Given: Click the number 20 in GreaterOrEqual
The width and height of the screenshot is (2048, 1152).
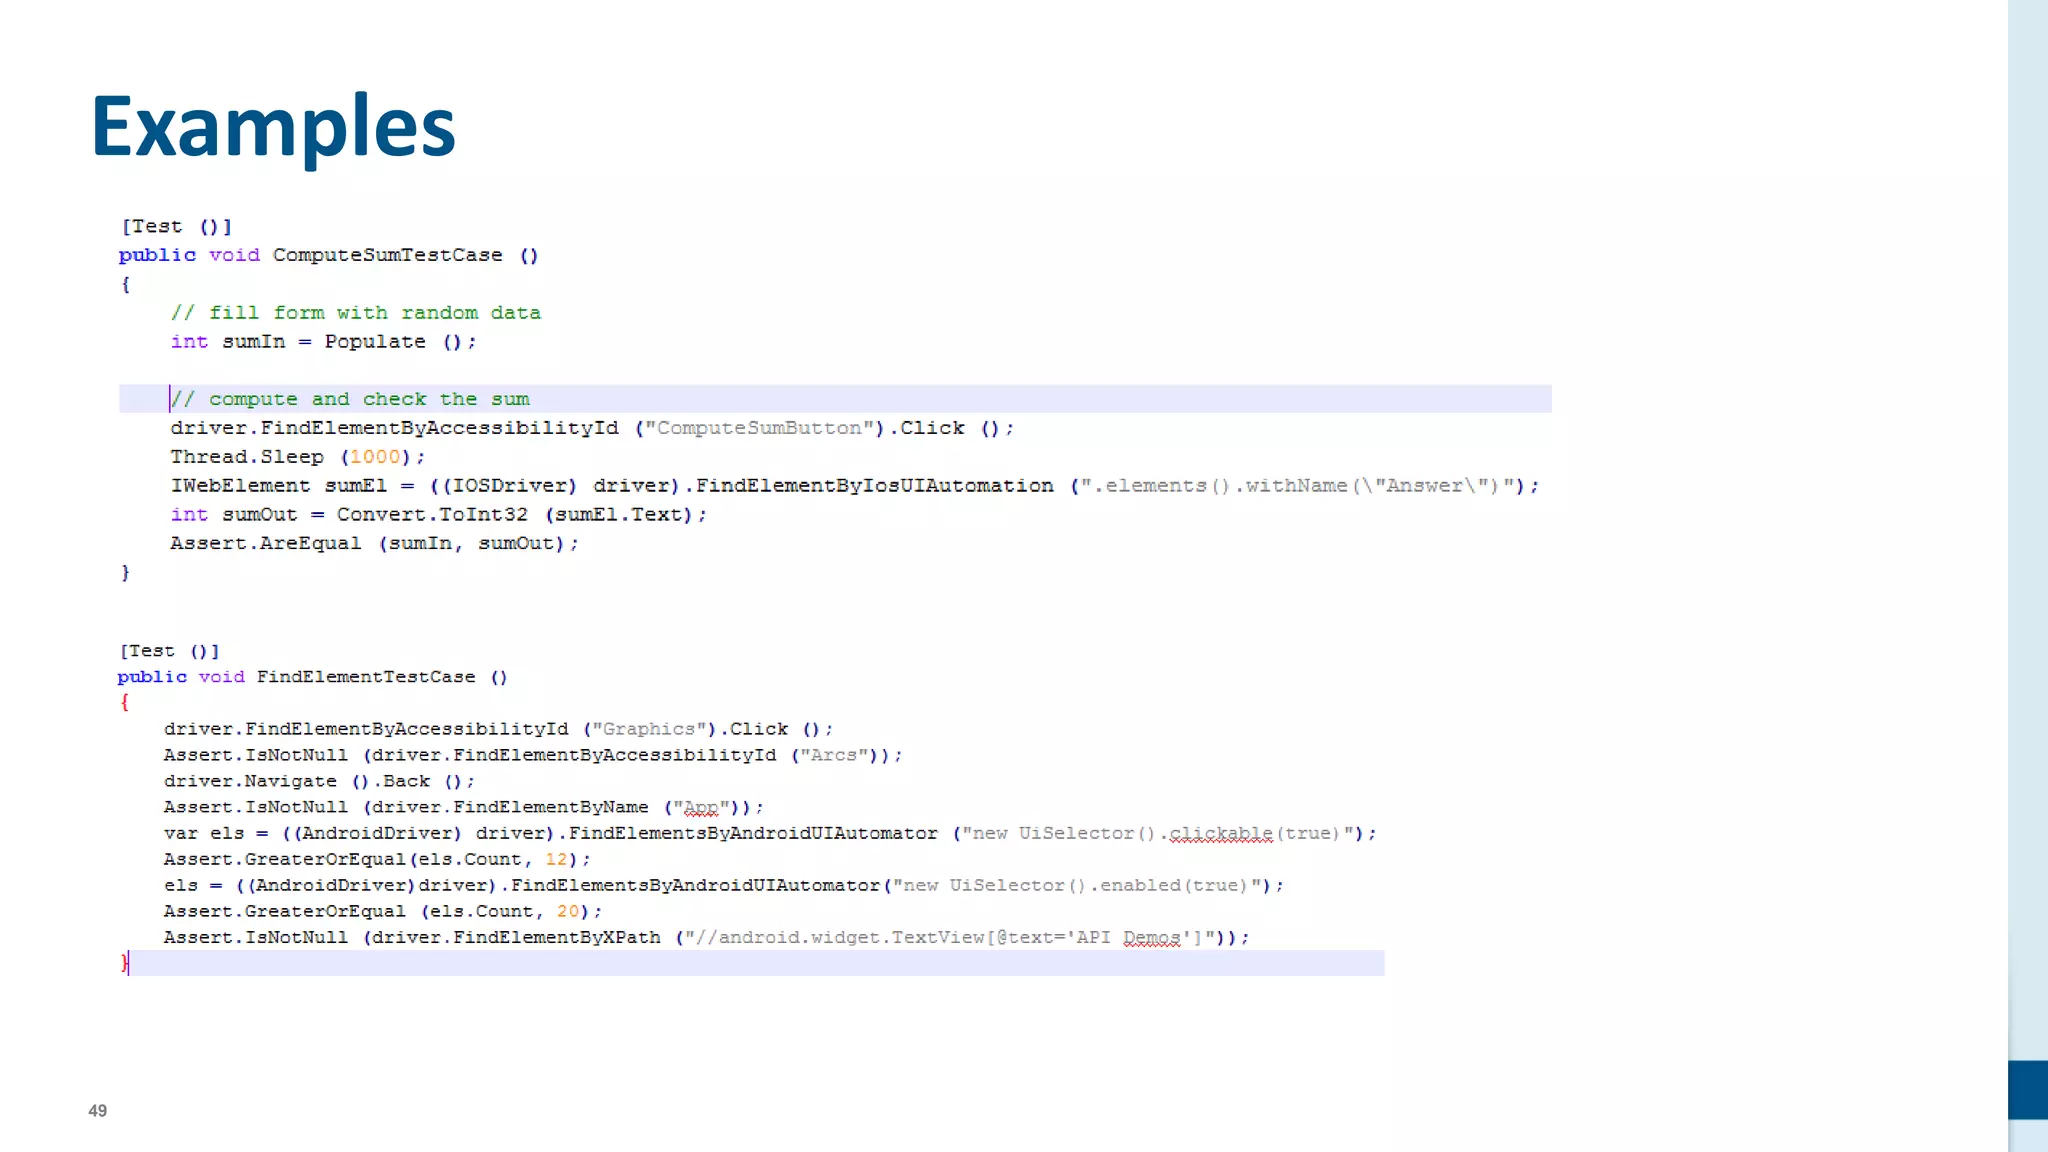Looking at the screenshot, I should (568, 911).
